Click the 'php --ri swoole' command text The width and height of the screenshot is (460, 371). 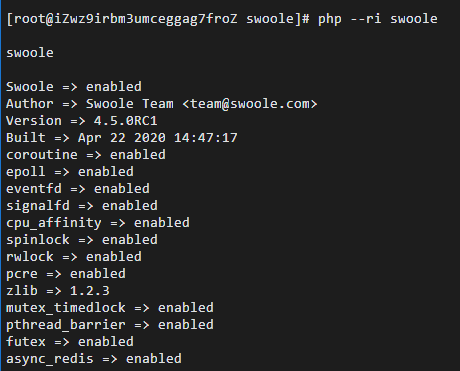(378, 19)
